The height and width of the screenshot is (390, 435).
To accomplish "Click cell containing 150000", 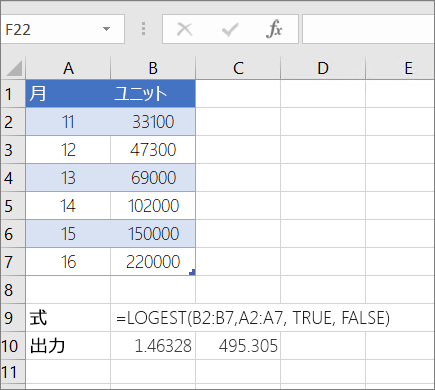I will (x=153, y=234).
